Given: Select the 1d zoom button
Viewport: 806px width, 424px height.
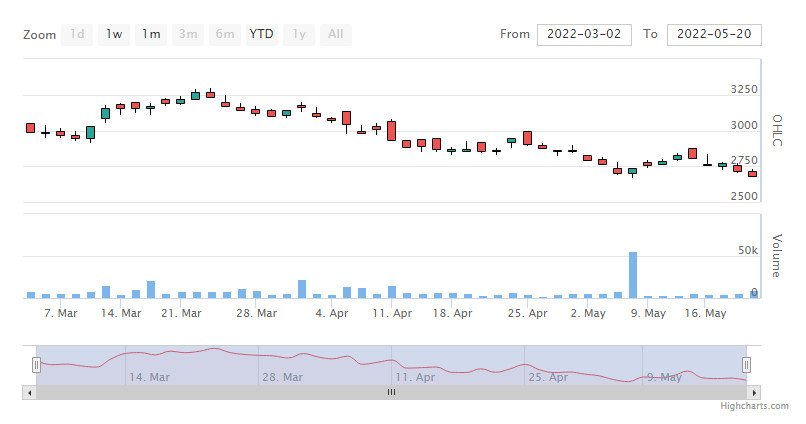Looking at the screenshot, I should [77, 34].
